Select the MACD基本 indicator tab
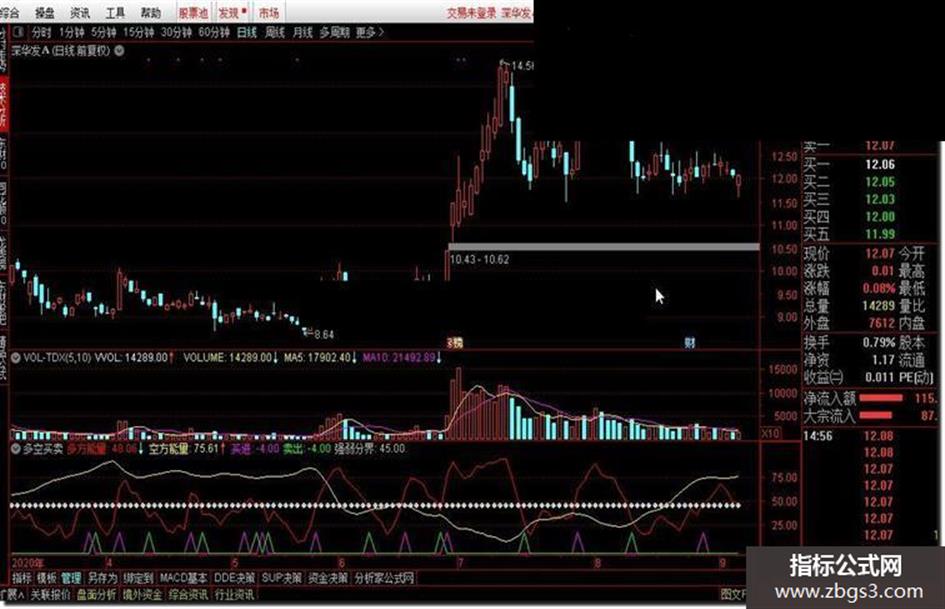 point(183,578)
